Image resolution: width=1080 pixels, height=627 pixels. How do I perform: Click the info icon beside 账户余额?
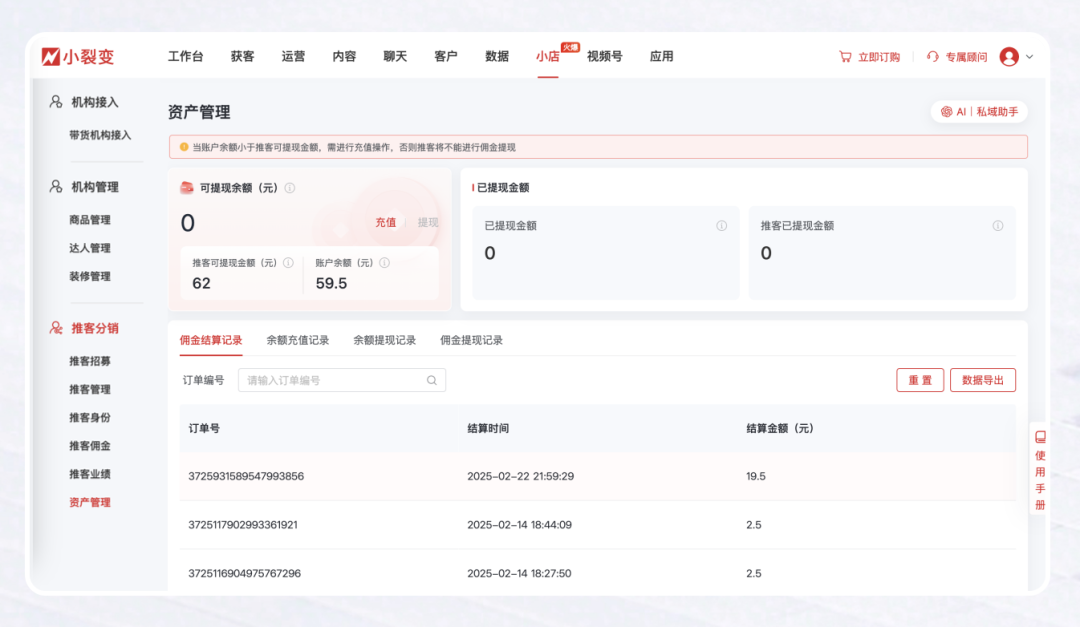tap(384, 263)
